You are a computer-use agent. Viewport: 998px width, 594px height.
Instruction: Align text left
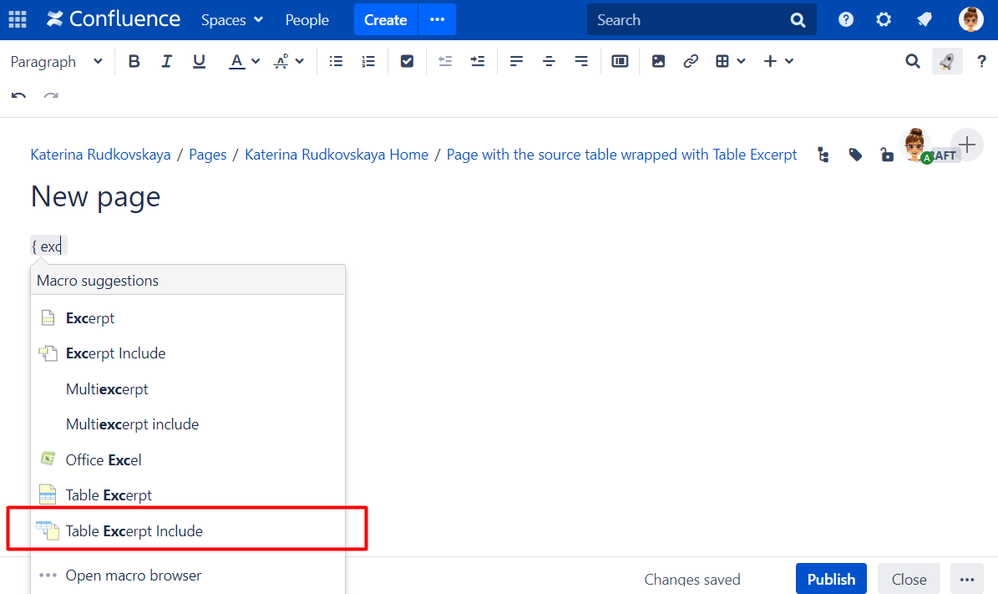pos(516,61)
